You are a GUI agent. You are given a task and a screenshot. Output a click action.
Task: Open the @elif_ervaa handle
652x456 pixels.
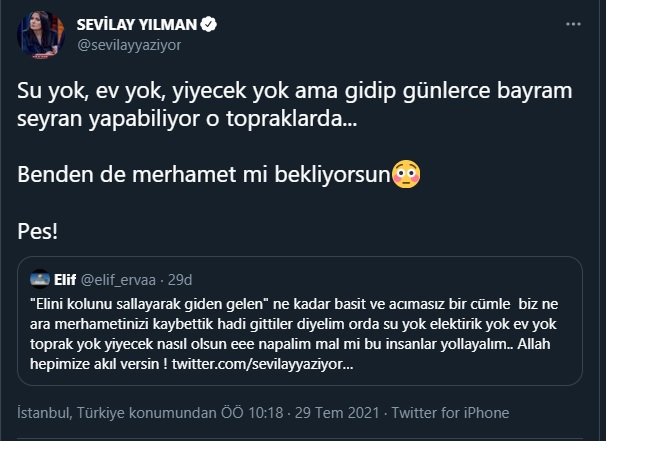coord(118,280)
